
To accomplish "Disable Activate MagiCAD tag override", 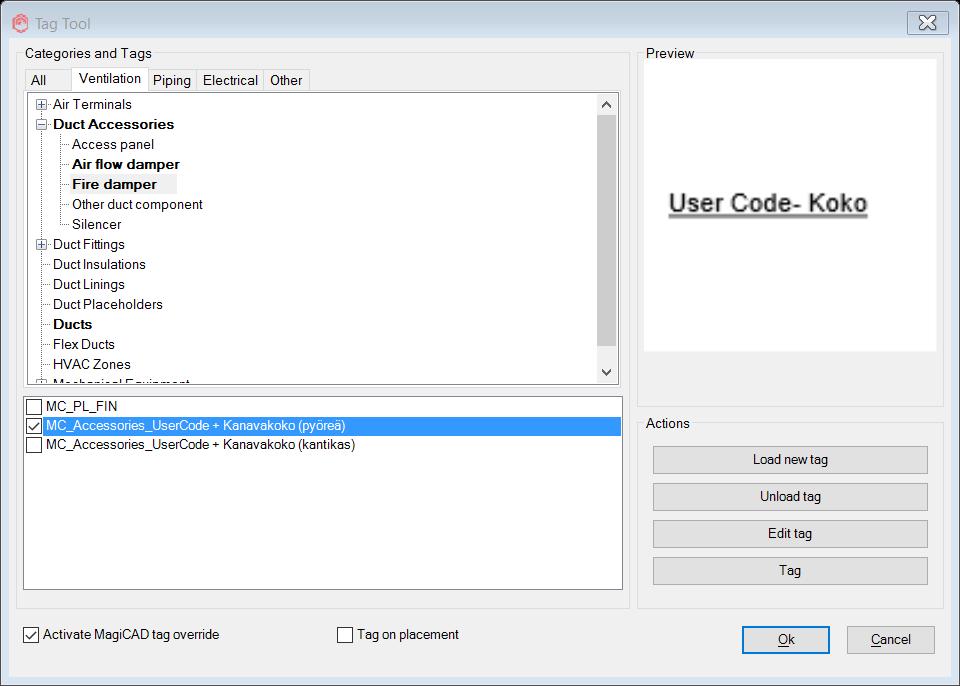I will pyautogui.click(x=31, y=635).
